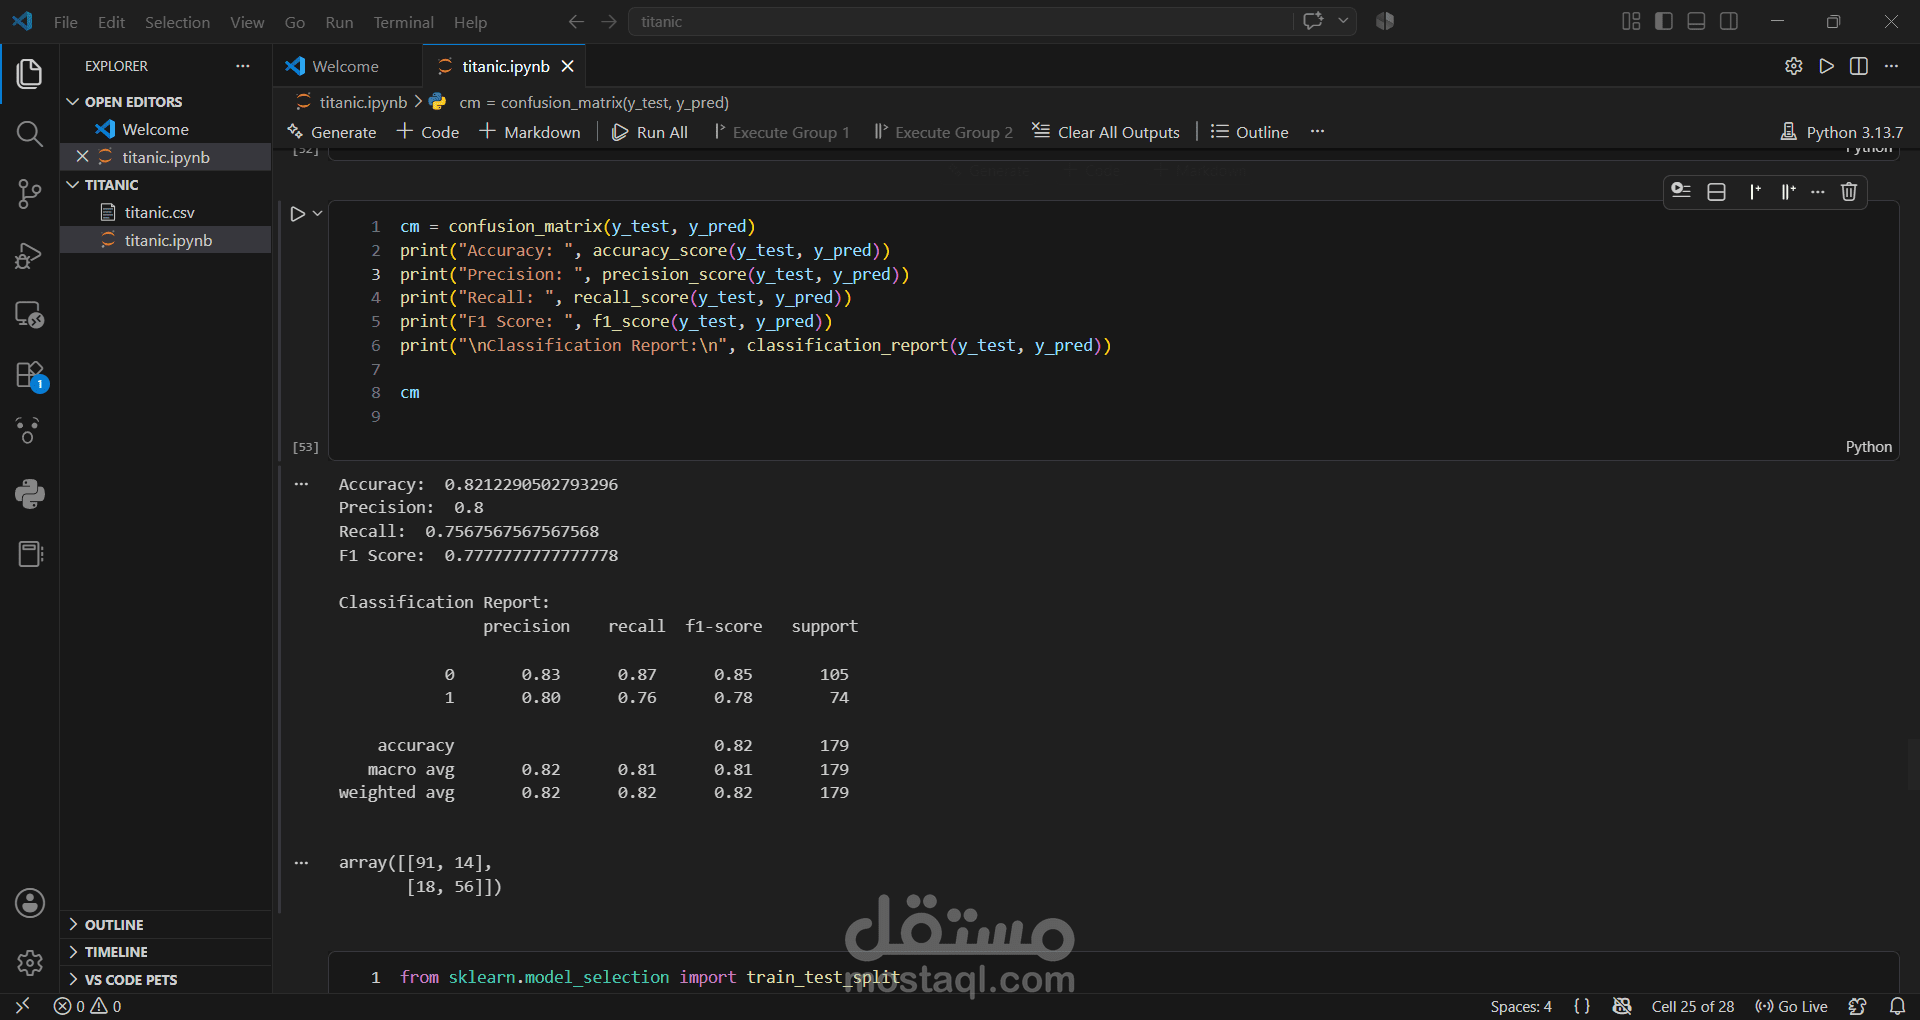The image size is (1920, 1020).
Task: Open remote window button in status bar
Action: click(x=22, y=1006)
